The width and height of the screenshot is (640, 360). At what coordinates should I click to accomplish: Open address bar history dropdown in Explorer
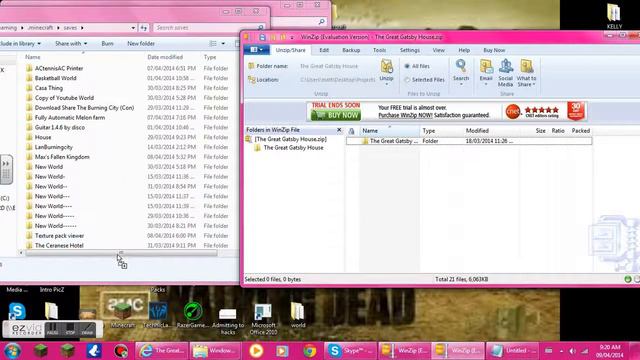(x=133, y=28)
